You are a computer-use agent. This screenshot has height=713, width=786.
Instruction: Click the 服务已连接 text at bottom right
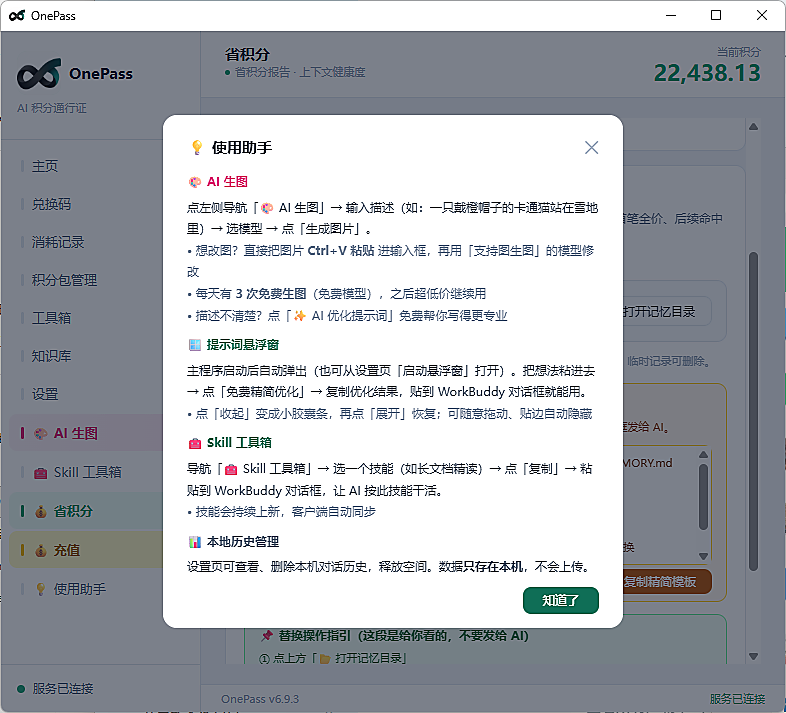click(x=737, y=699)
